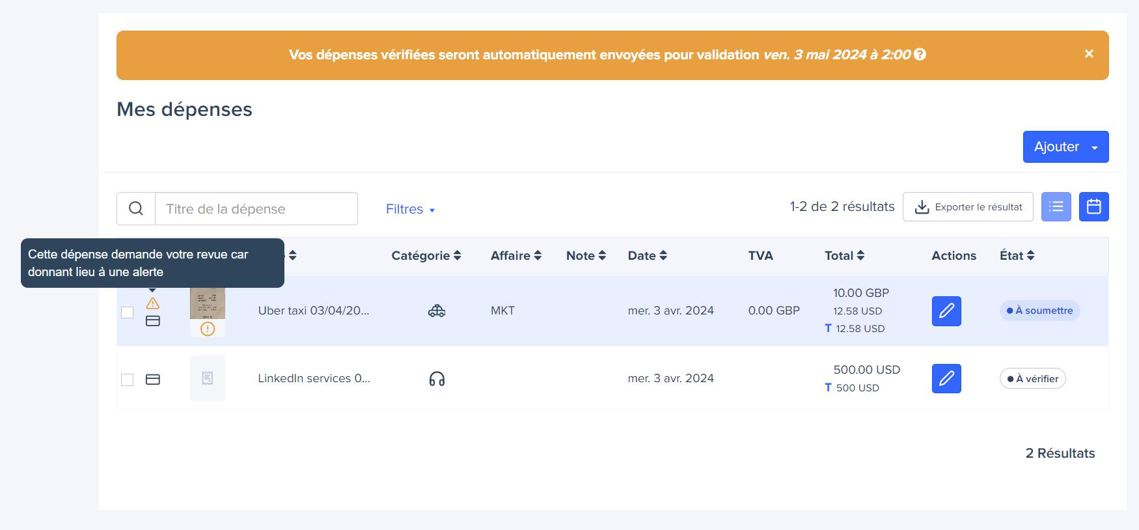
Task: Click the taxi category icon
Action: (x=437, y=311)
